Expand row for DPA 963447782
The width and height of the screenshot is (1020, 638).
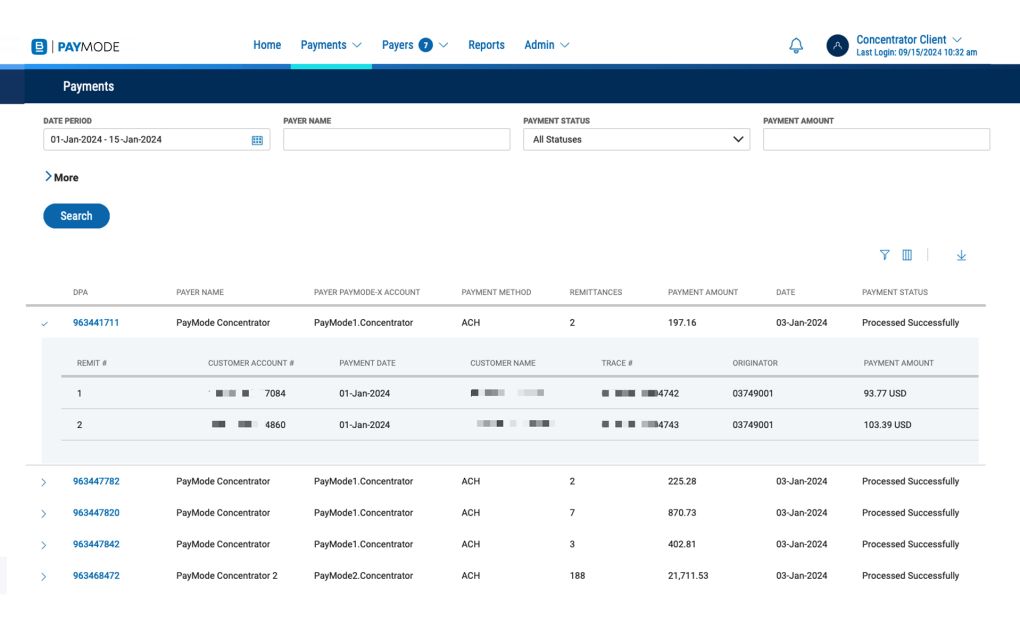(44, 482)
